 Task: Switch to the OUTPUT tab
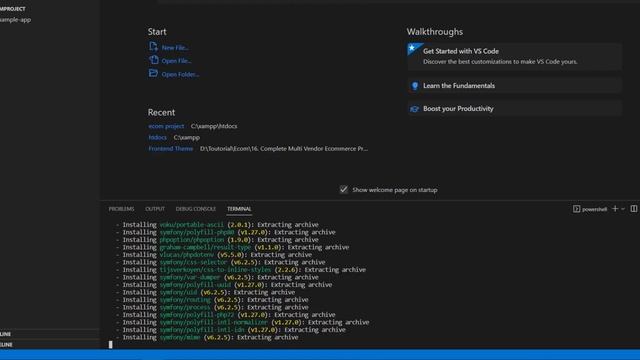coord(155,209)
